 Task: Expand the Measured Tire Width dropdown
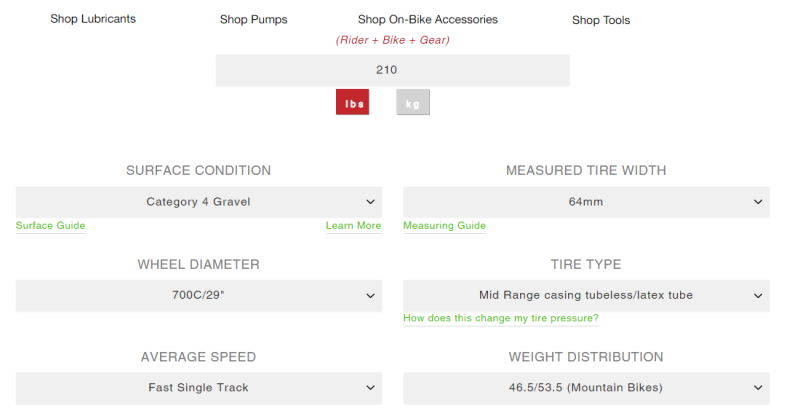click(585, 202)
